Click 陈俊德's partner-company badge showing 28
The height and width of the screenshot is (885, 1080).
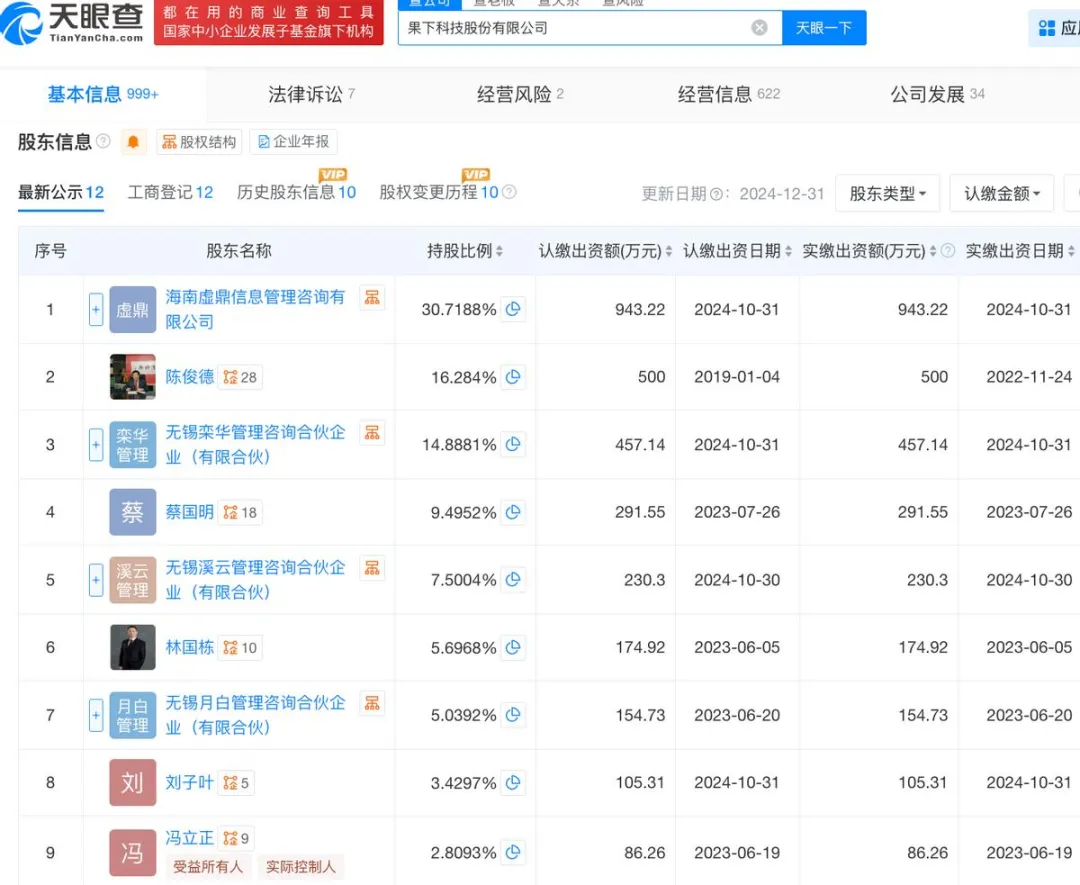238,377
